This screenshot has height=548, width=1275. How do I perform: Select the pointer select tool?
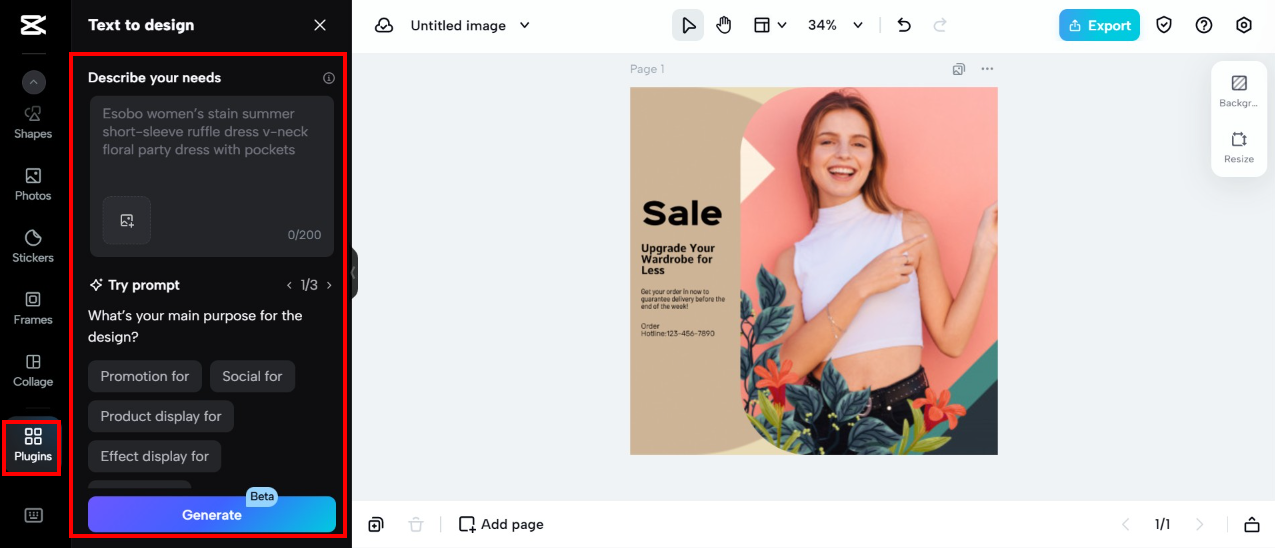(x=688, y=25)
